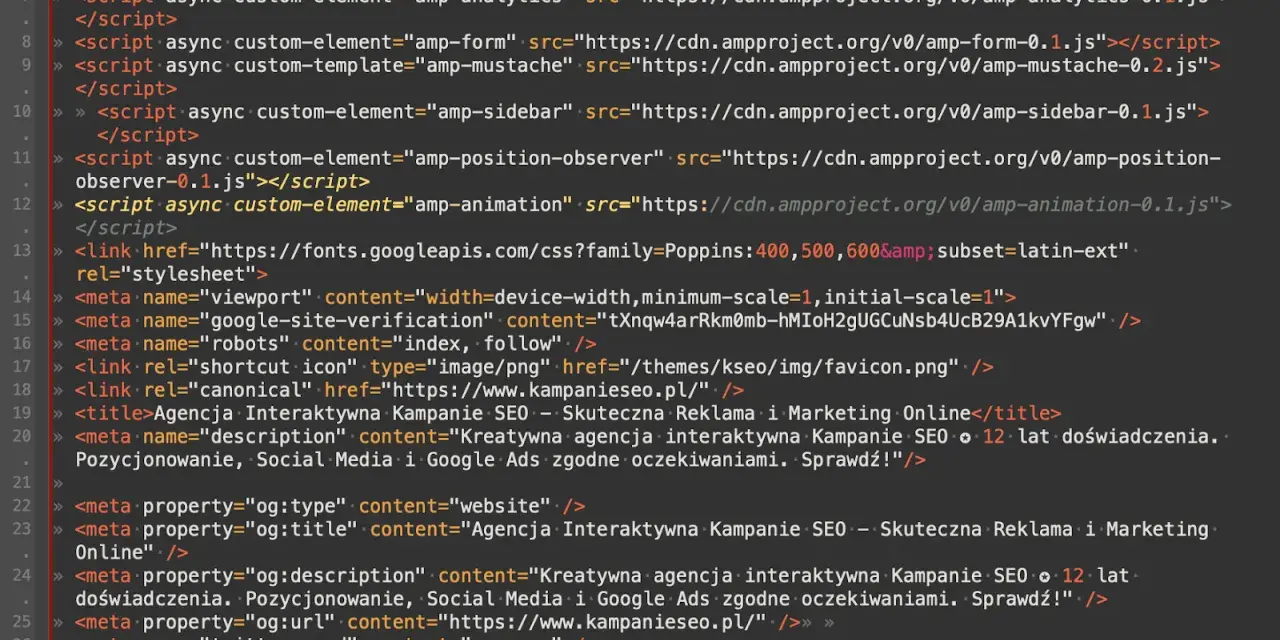1280x640 pixels.
Task: Click line number 20 in the gutter
Action: click(21, 436)
